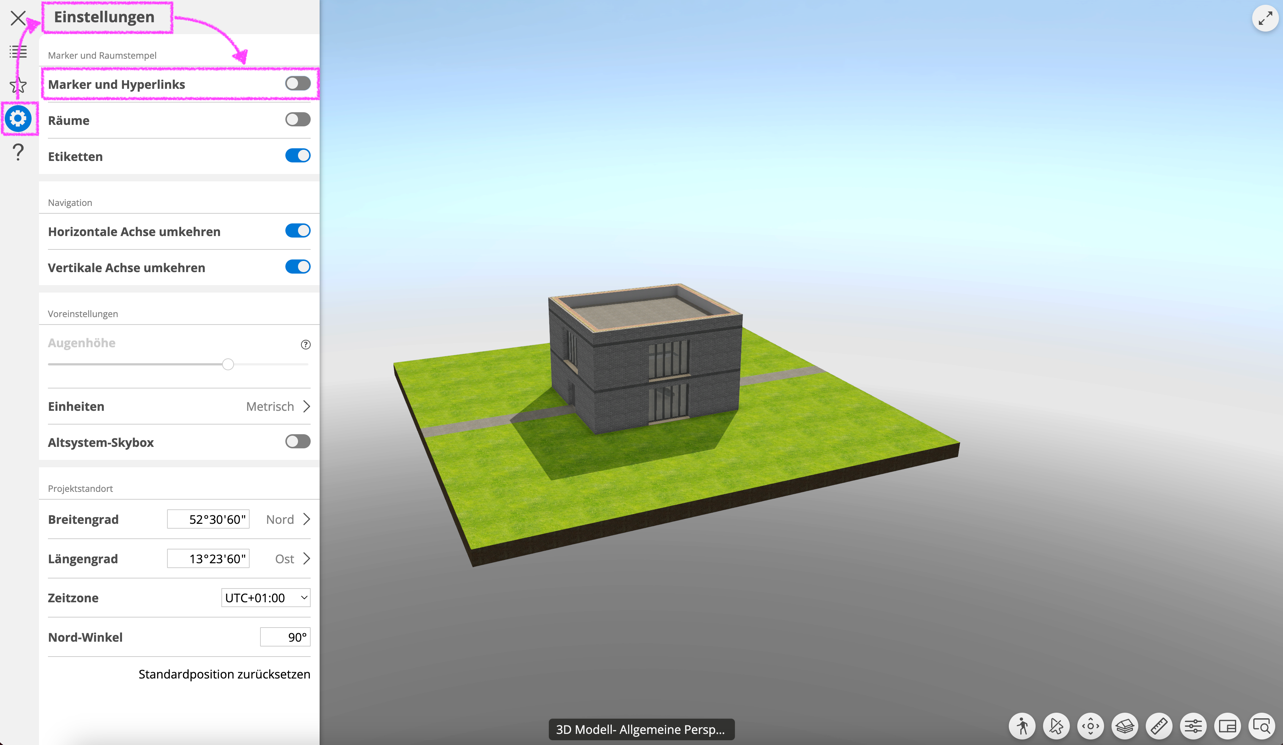Open Breitengrad Nord direction chevron
This screenshot has height=745, width=1283.
point(306,519)
